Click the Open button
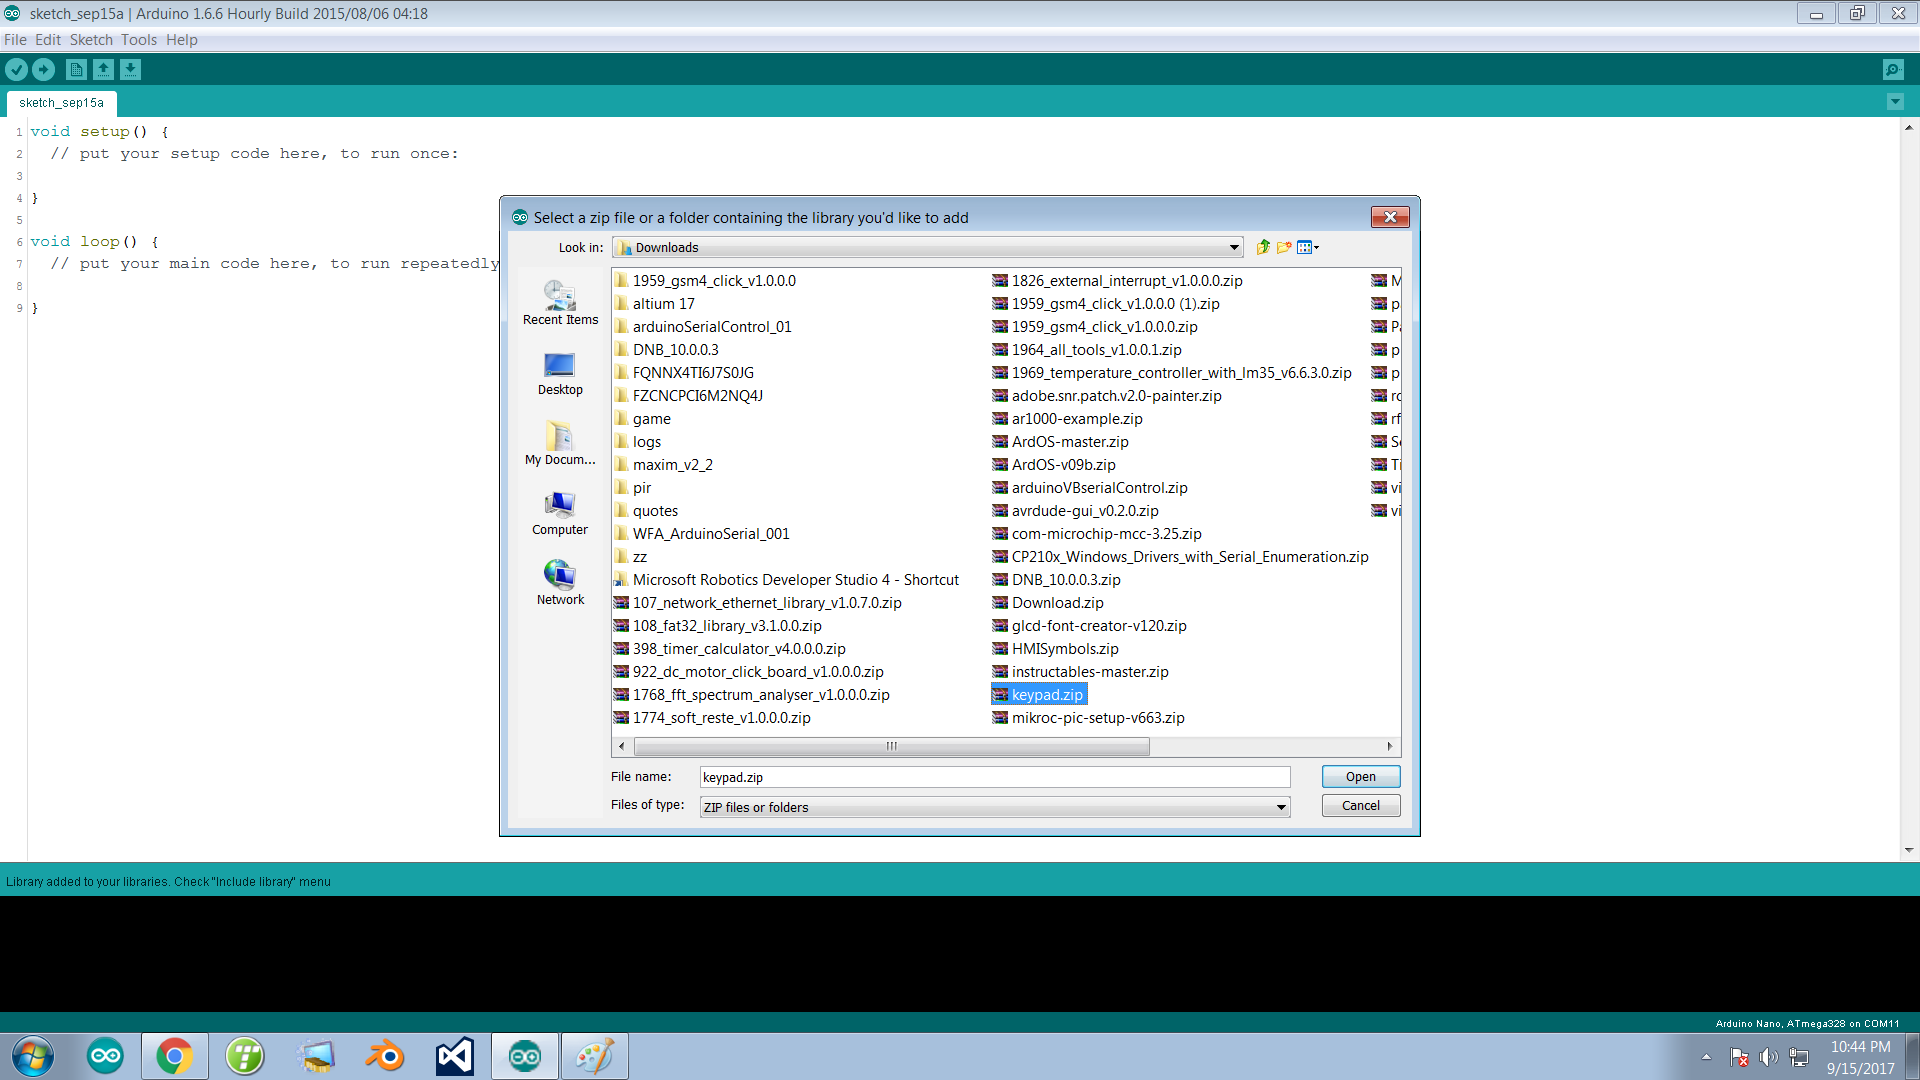The height and width of the screenshot is (1080, 1920). tap(1360, 777)
